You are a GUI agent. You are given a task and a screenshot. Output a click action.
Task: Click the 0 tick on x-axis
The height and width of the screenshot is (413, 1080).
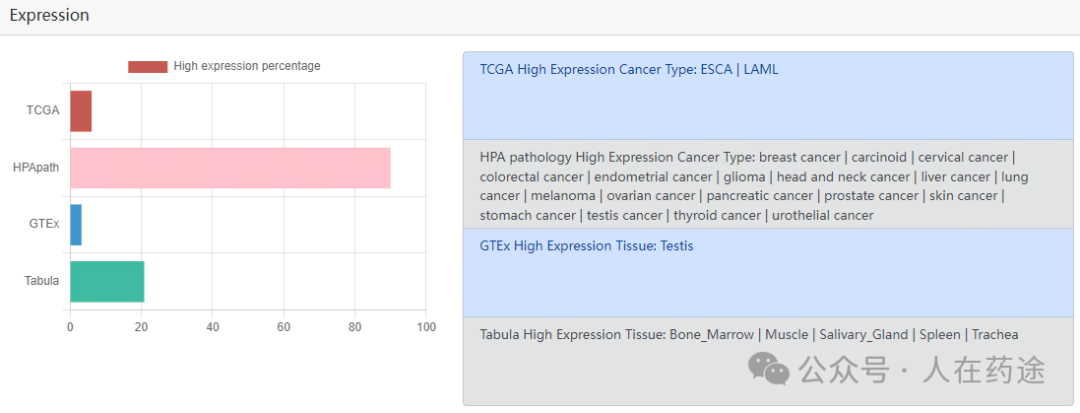[x=70, y=328]
